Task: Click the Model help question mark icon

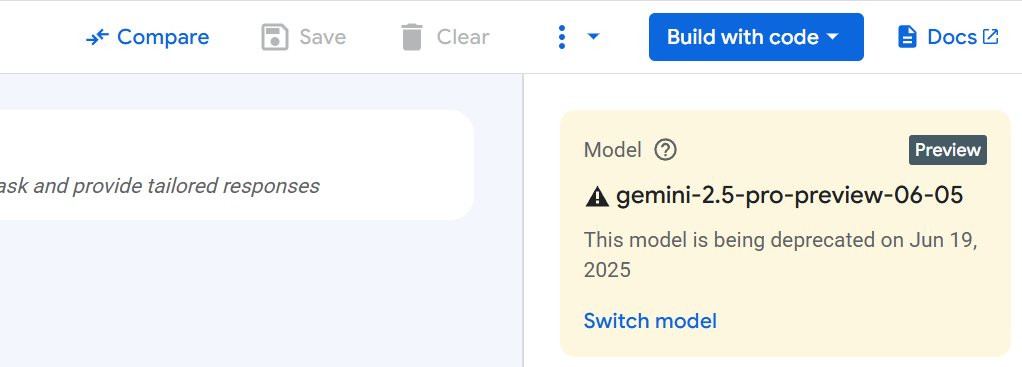Action: point(665,150)
